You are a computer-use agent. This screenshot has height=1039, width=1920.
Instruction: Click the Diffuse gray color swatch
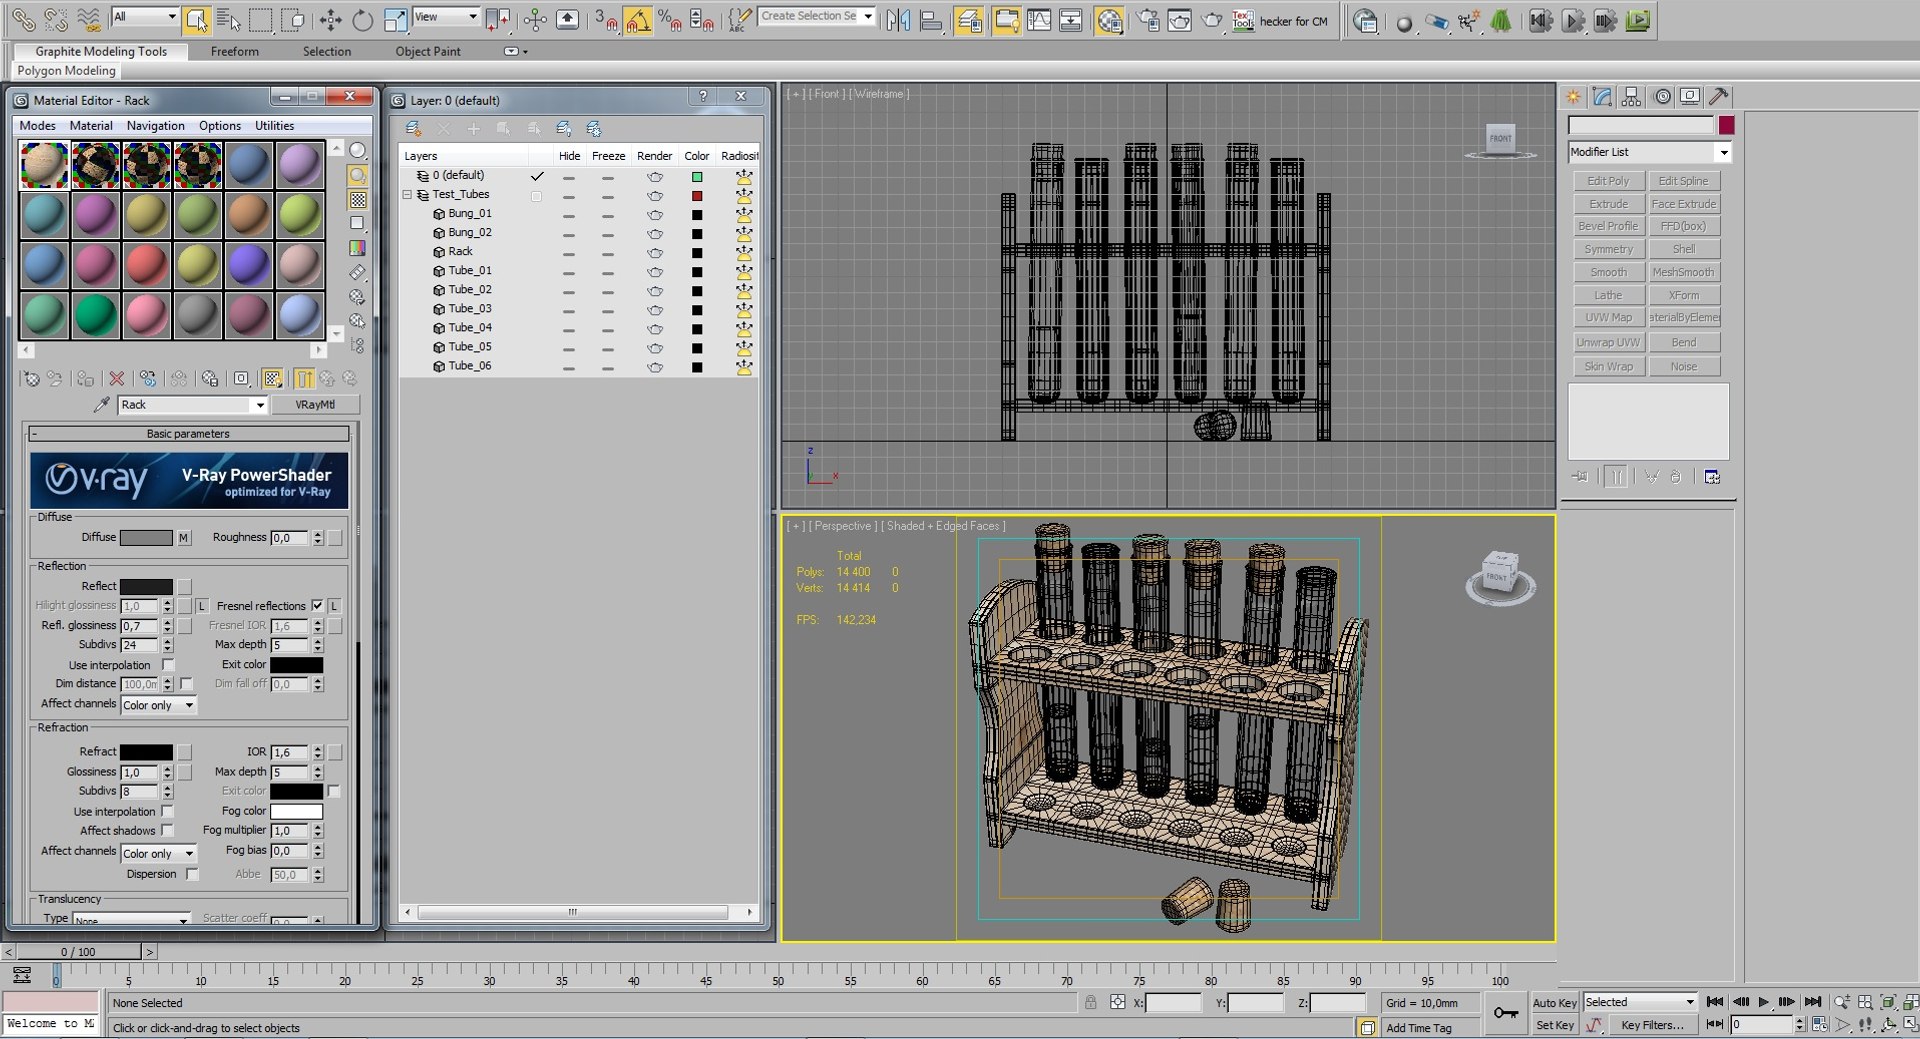(x=146, y=538)
